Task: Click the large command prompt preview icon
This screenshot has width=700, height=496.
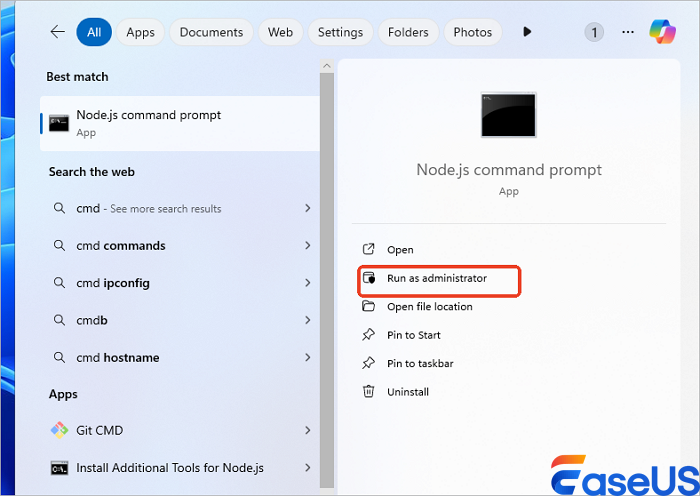Action: [508, 115]
